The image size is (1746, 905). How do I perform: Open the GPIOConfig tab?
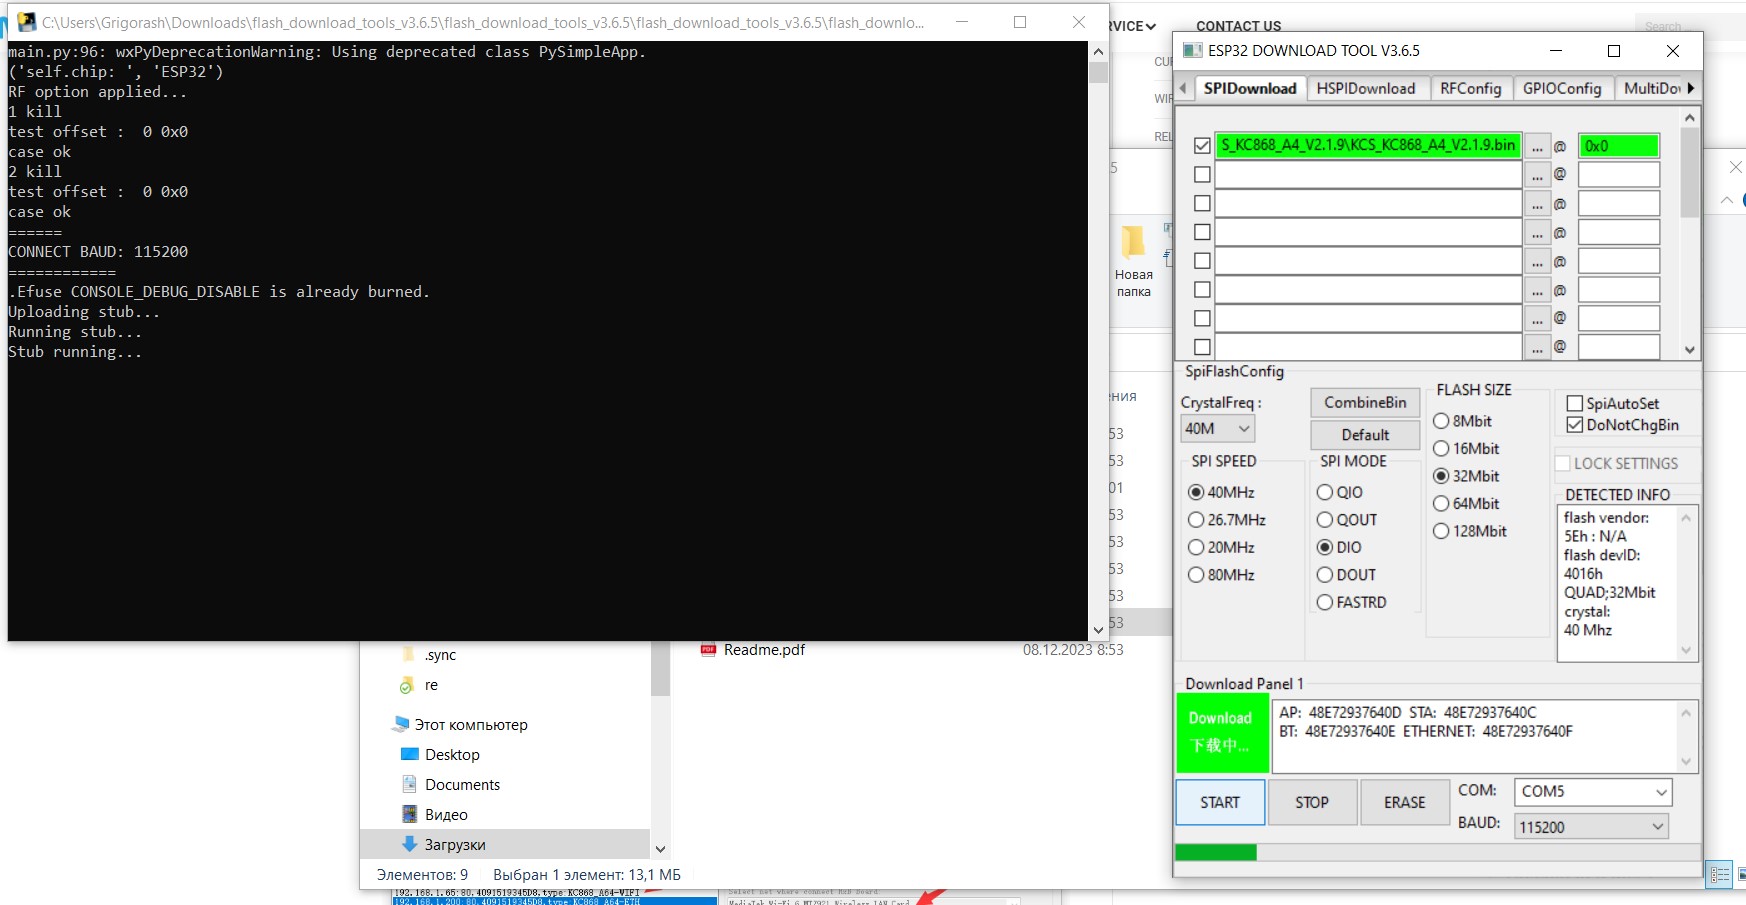pyautogui.click(x=1561, y=88)
